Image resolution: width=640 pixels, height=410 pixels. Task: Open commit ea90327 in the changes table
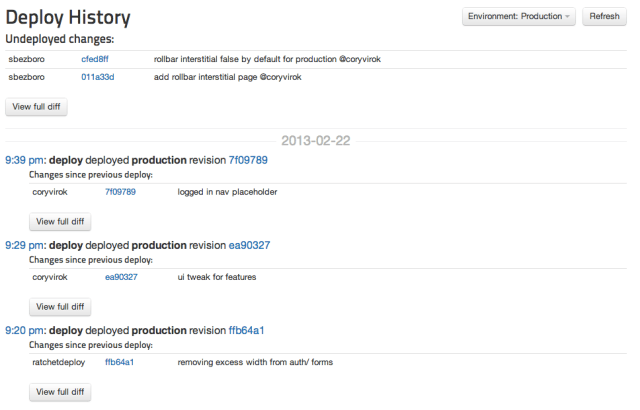[121, 276]
